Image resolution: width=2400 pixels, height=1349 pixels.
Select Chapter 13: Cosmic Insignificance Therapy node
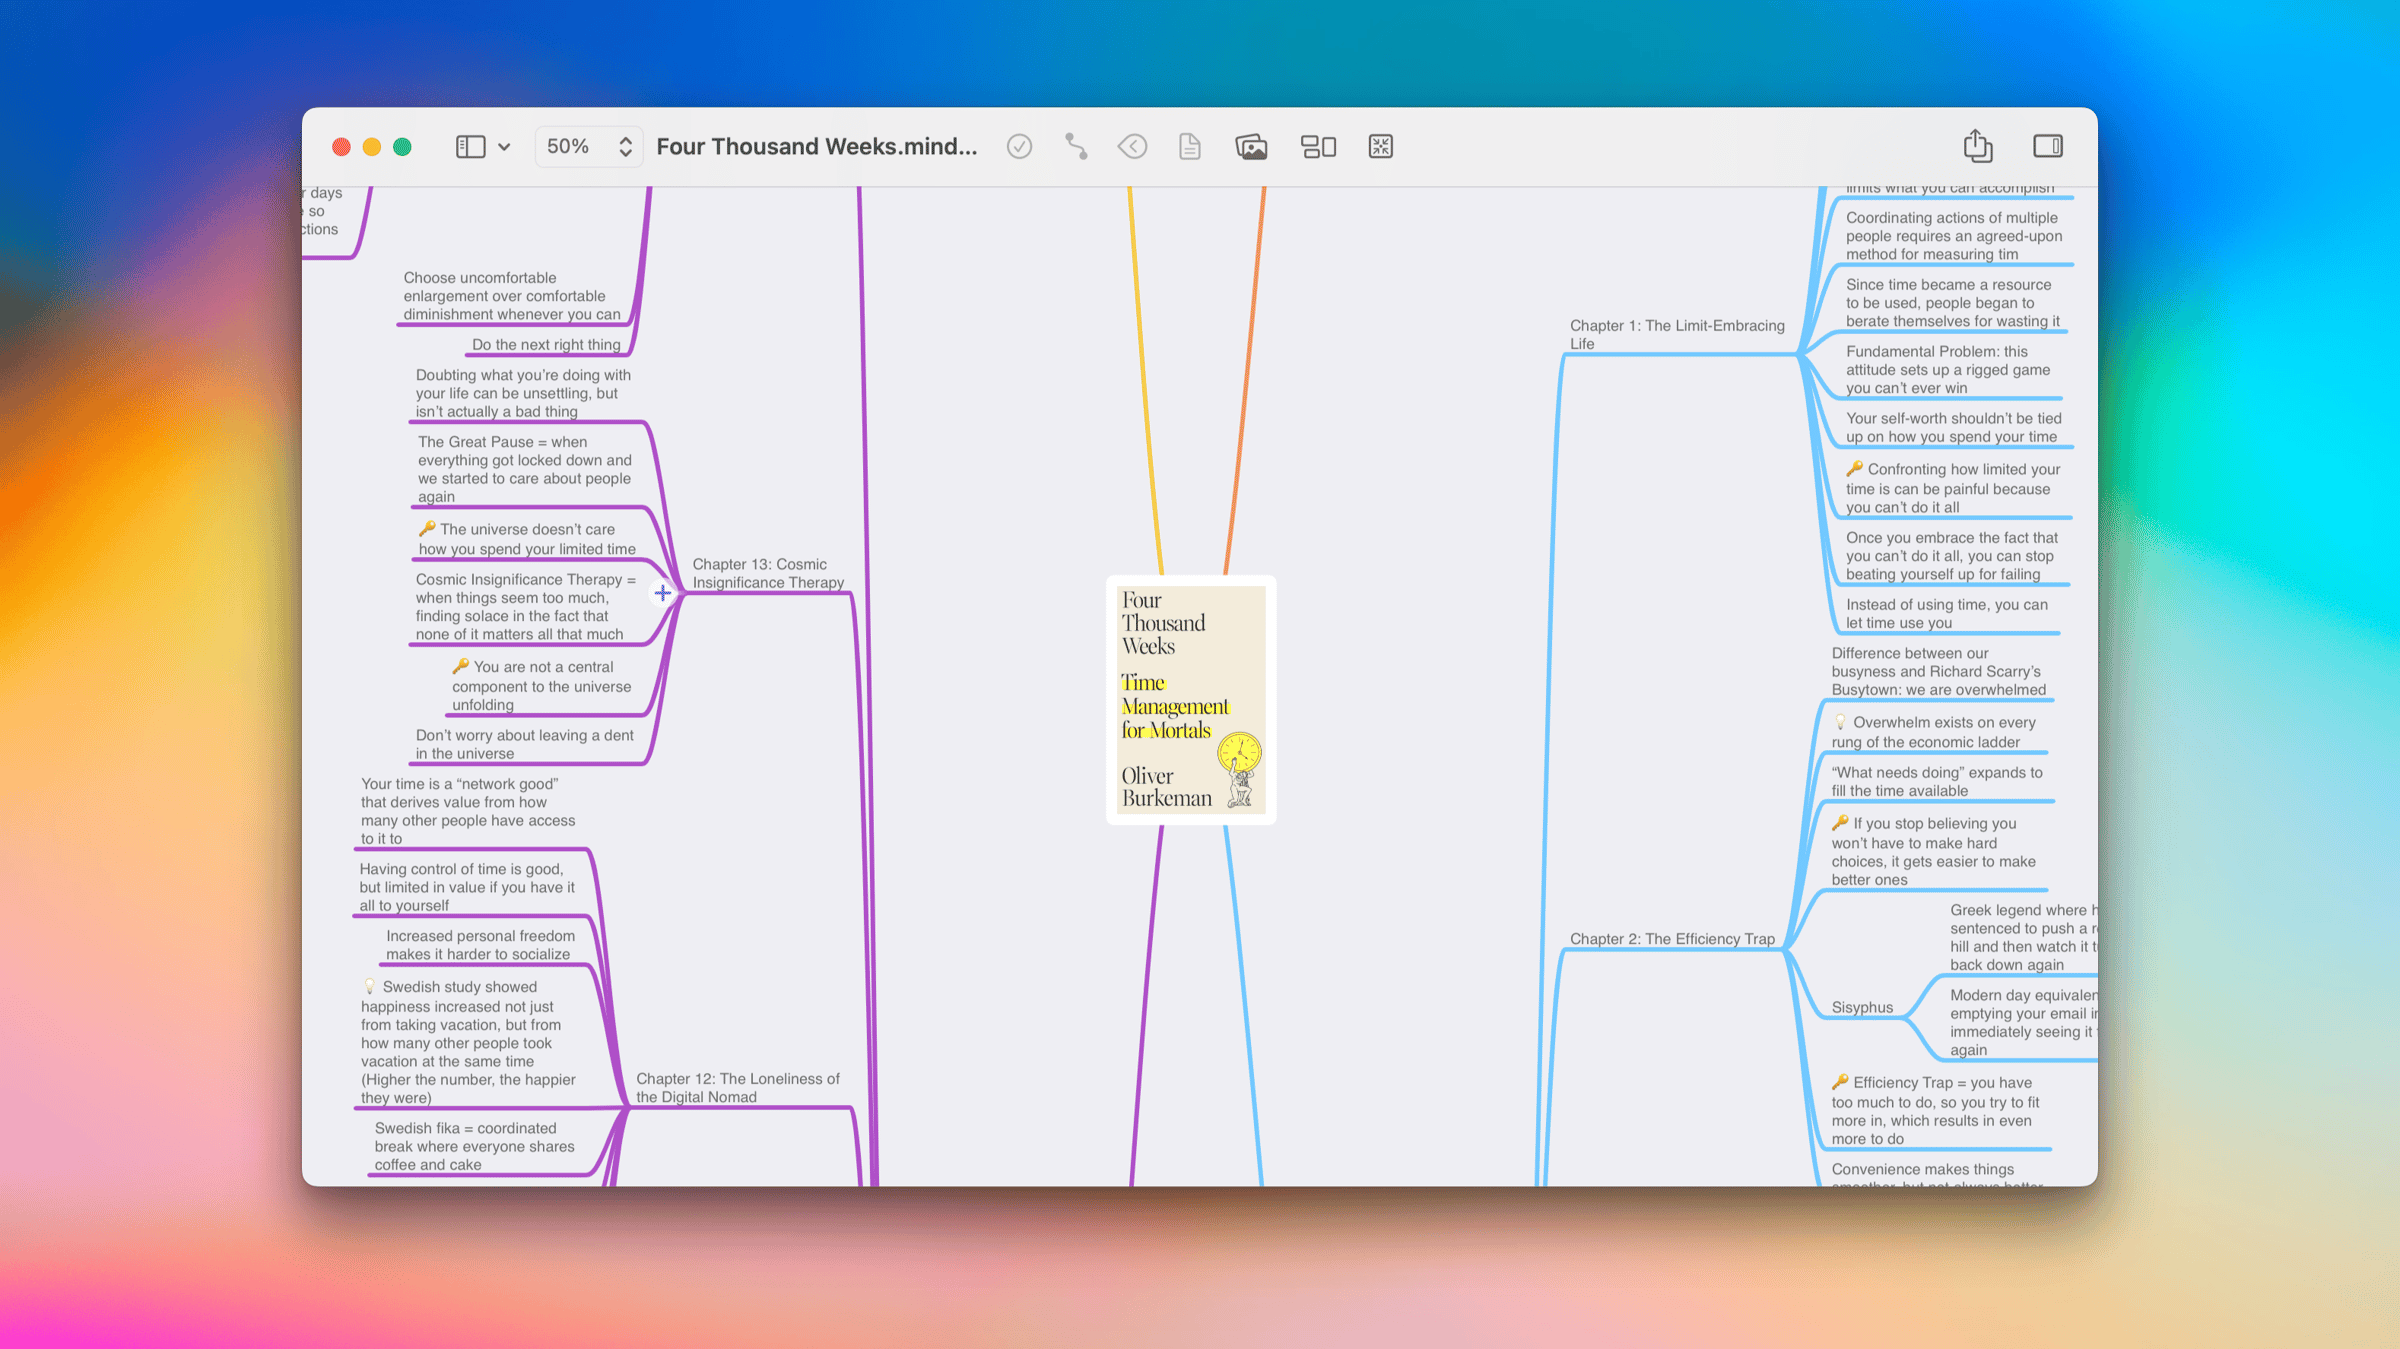click(x=768, y=573)
